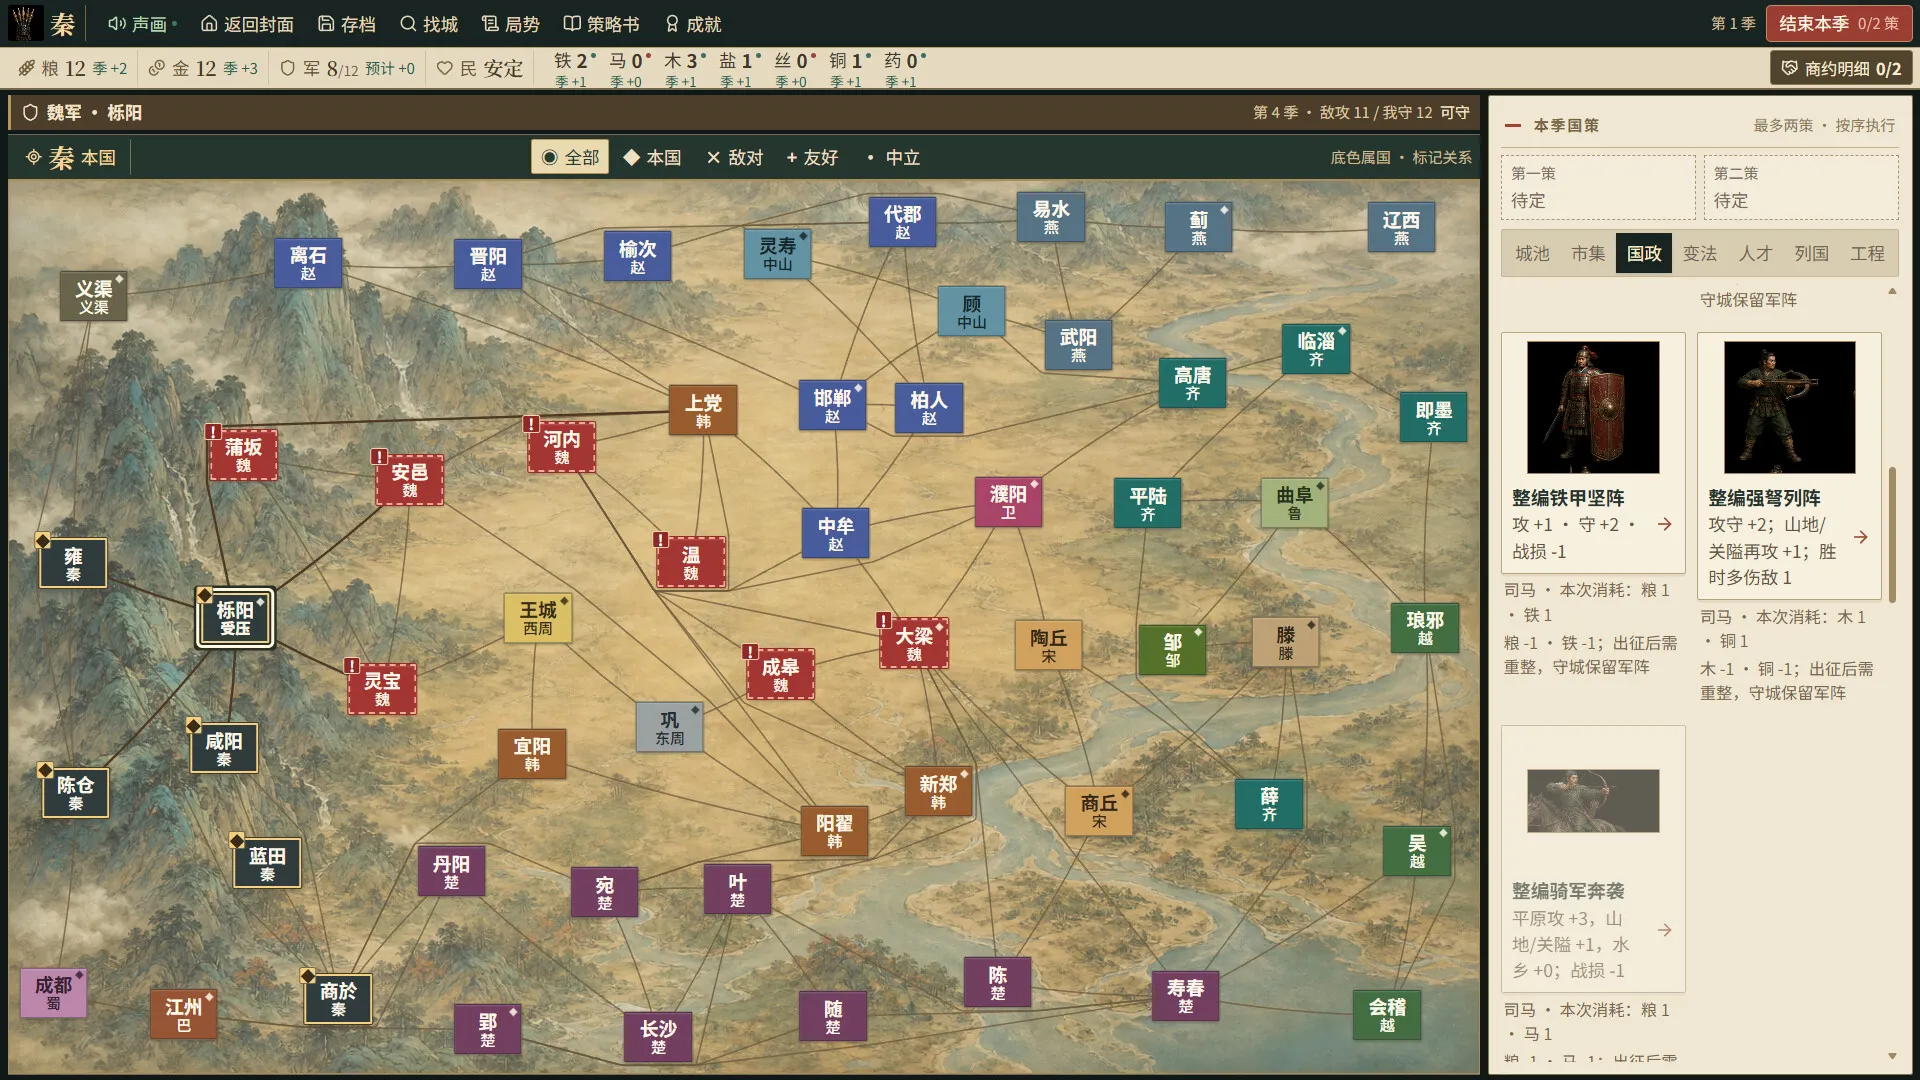Viewport: 1920px width, 1080px height.
Task: Open arrow on 整编骑军奔袭 card
Action: (x=1665, y=930)
